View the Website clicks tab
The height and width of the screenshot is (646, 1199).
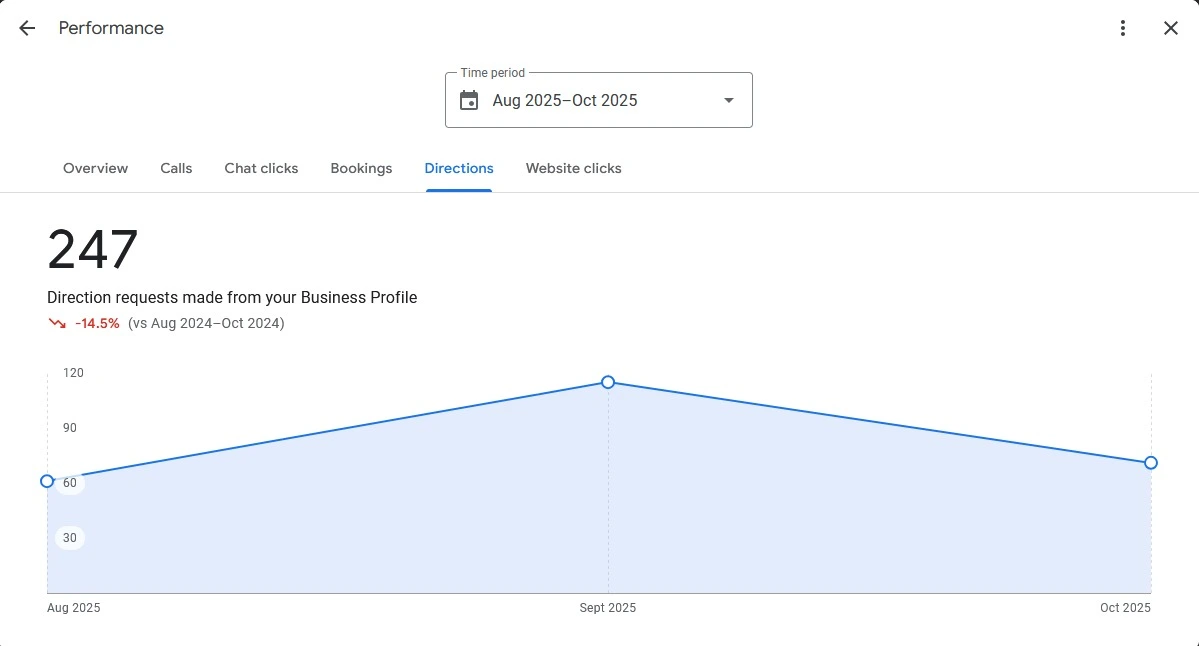pos(573,168)
